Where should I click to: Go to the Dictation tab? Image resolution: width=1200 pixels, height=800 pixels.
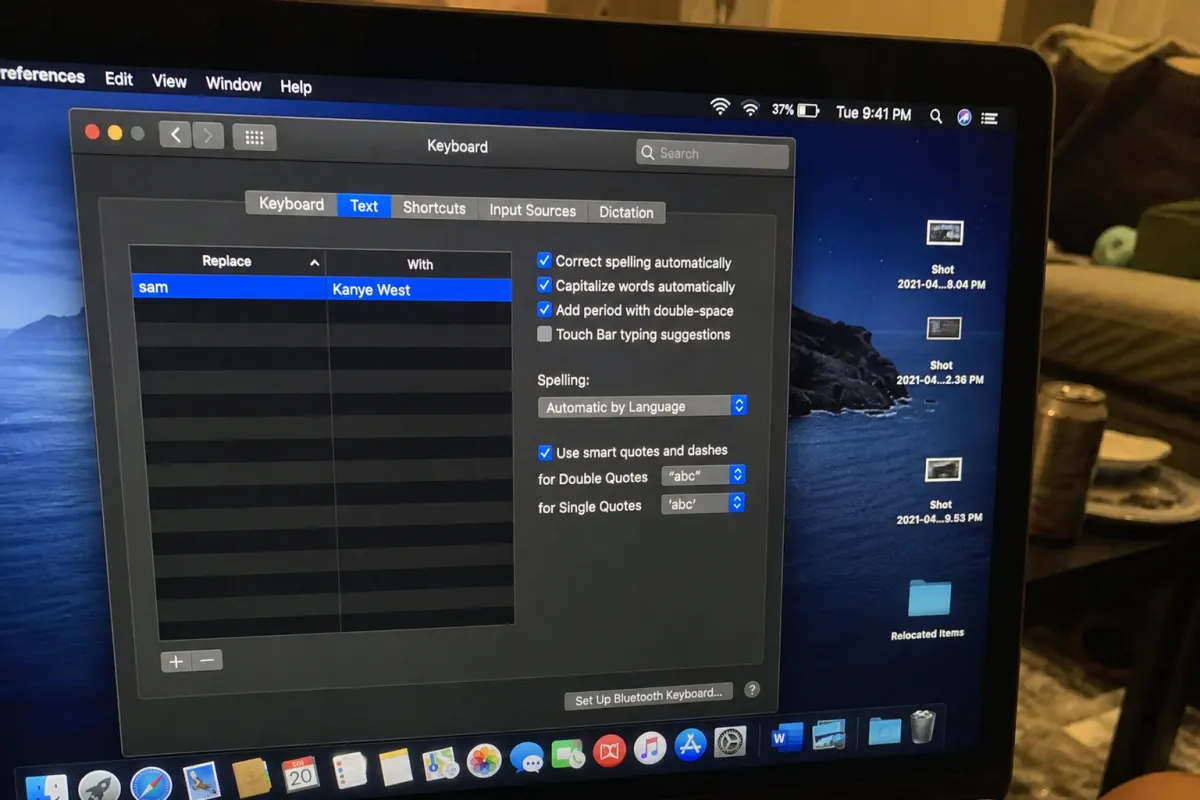626,212
